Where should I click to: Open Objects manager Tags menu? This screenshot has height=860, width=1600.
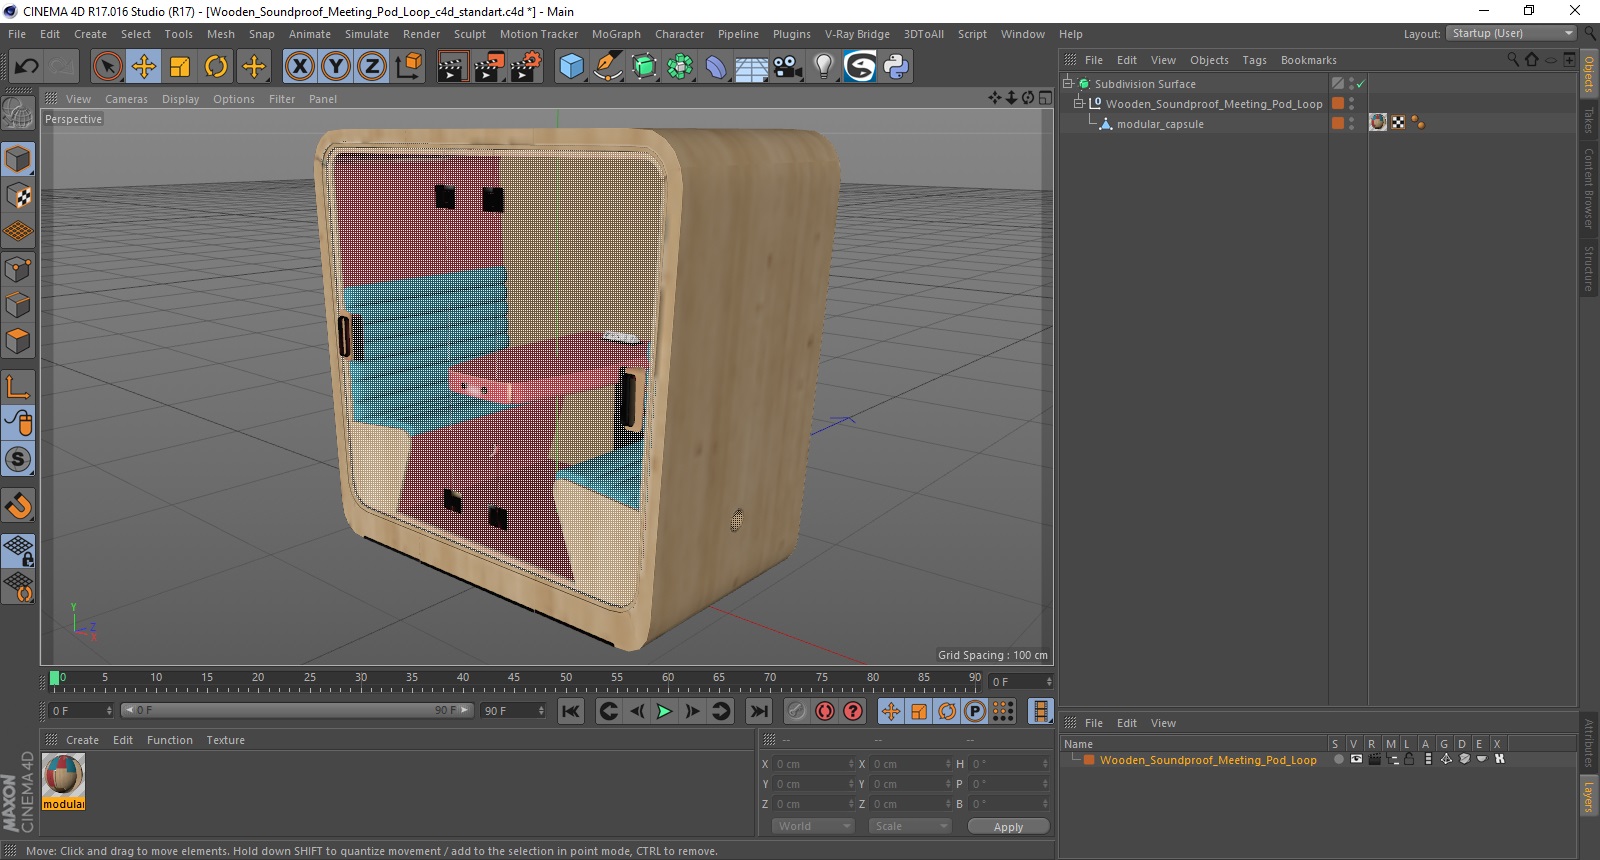[1254, 60]
